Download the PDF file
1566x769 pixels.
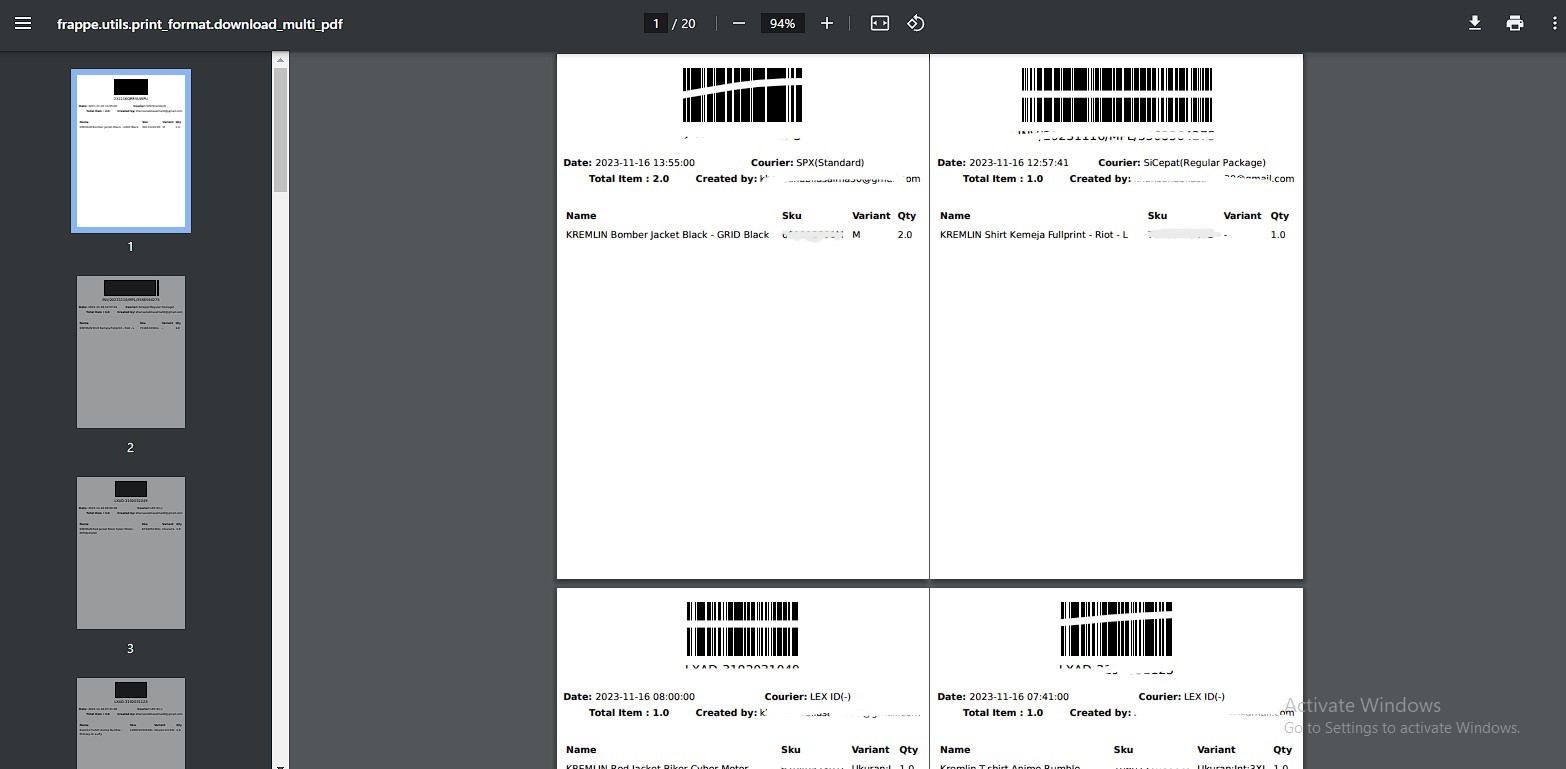[x=1474, y=23]
